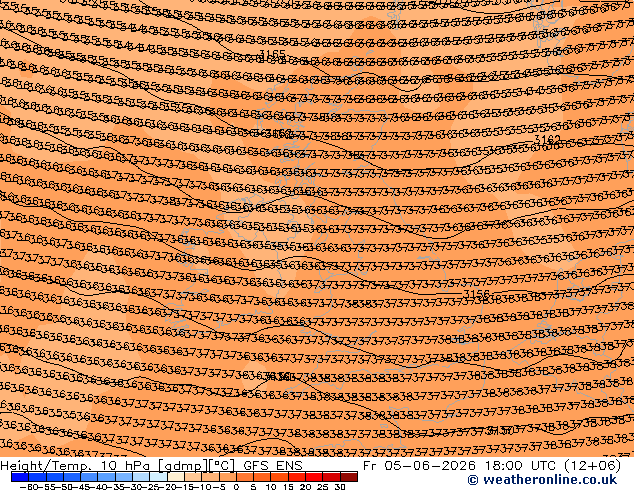This screenshot has height=490, width=634.
Task: Click the 3156 contour label
Action: 476,294
